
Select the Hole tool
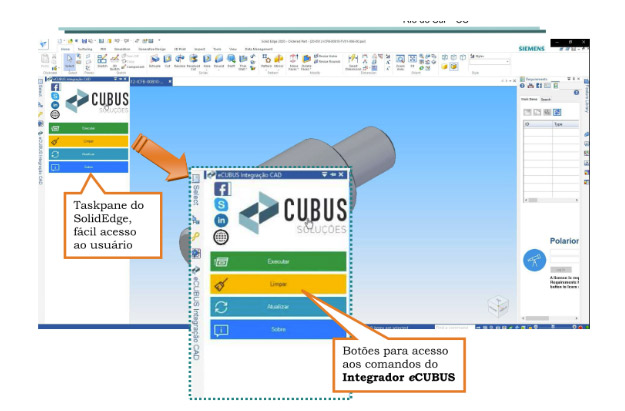click(x=207, y=61)
